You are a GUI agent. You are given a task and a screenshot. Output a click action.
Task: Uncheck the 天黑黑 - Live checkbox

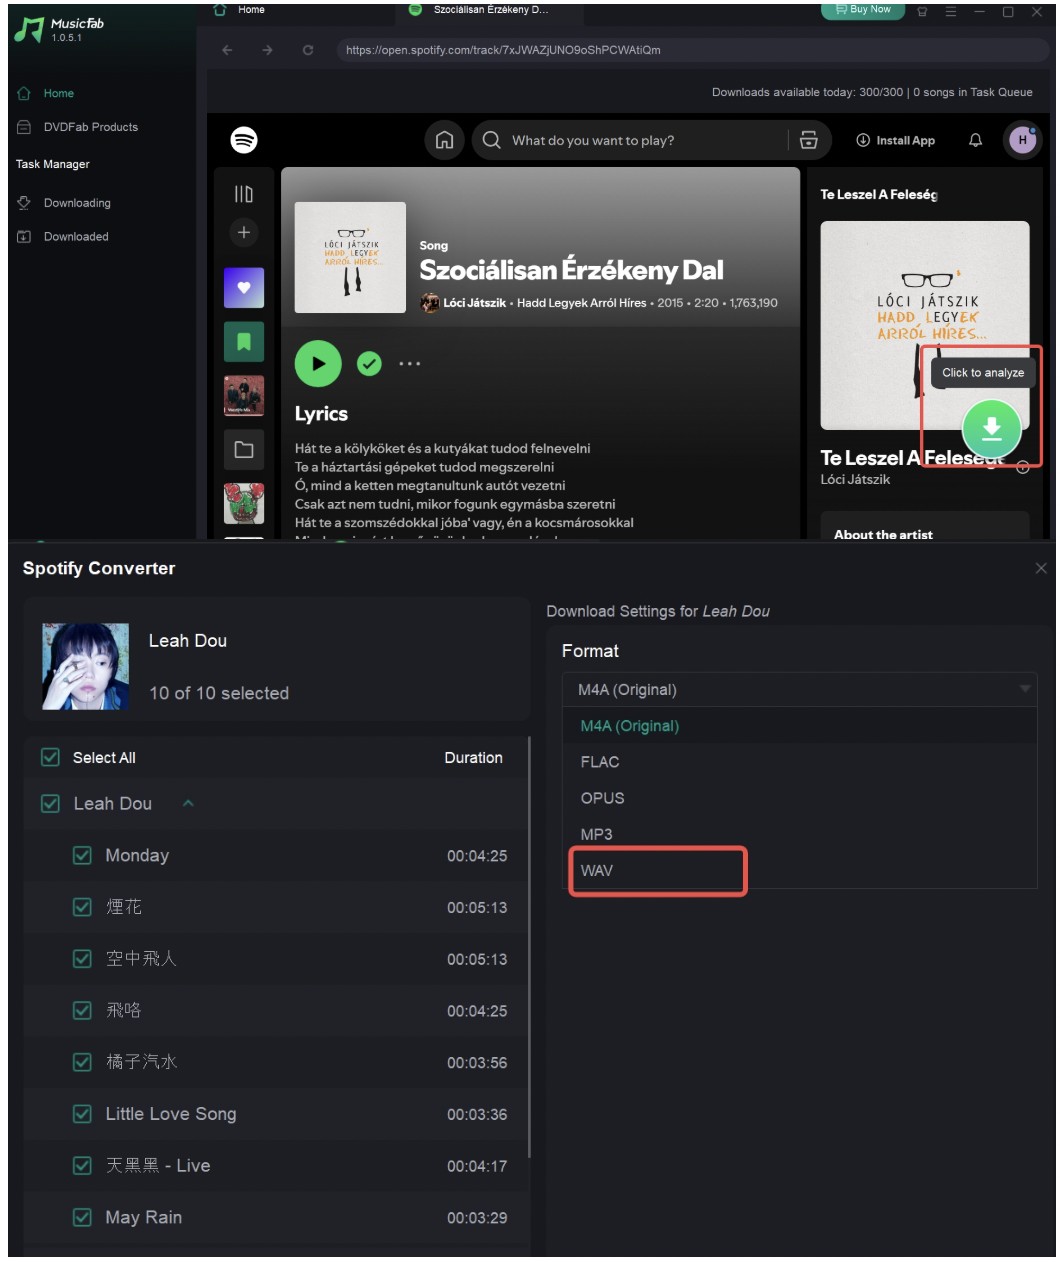pyautogui.click(x=83, y=1166)
